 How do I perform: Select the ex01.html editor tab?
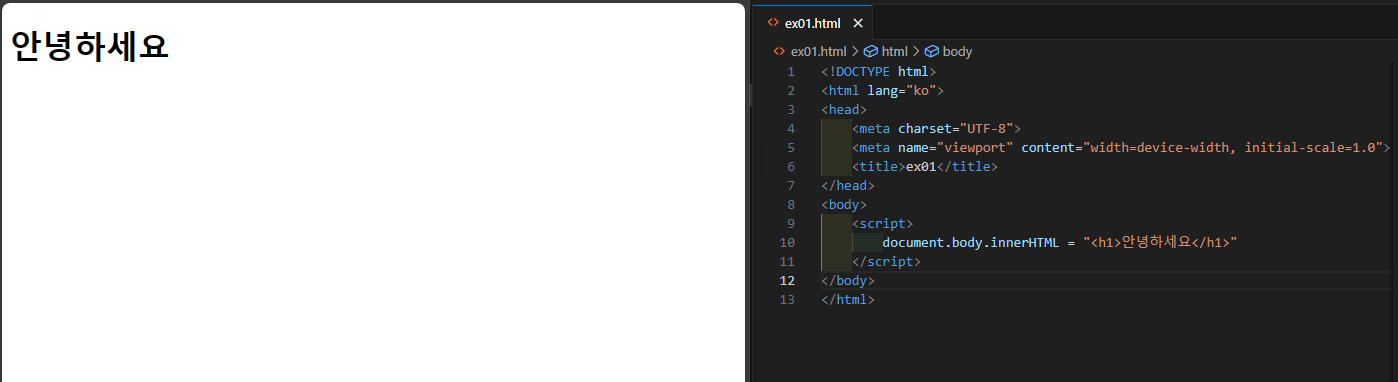(x=813, y=23)
